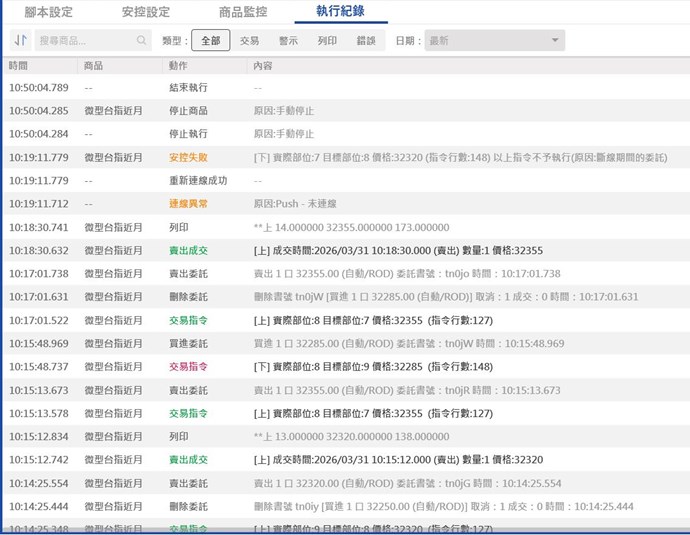Select the 全部 type filter
The image size is (690, 535).
[210, 41]
